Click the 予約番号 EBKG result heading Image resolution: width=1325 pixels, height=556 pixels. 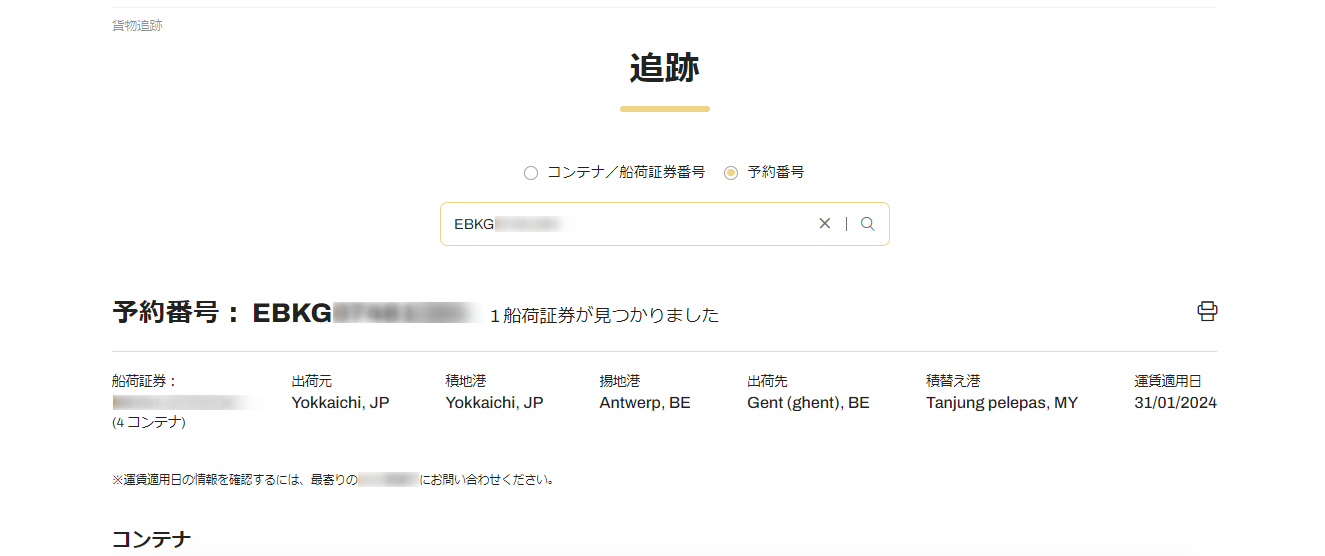pyautogui.click(x=290, y=313)
